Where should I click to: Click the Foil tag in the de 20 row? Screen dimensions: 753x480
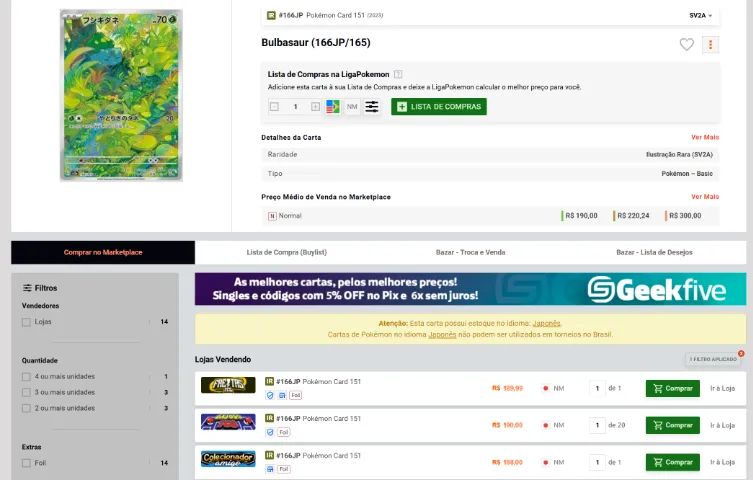(284, 432)
